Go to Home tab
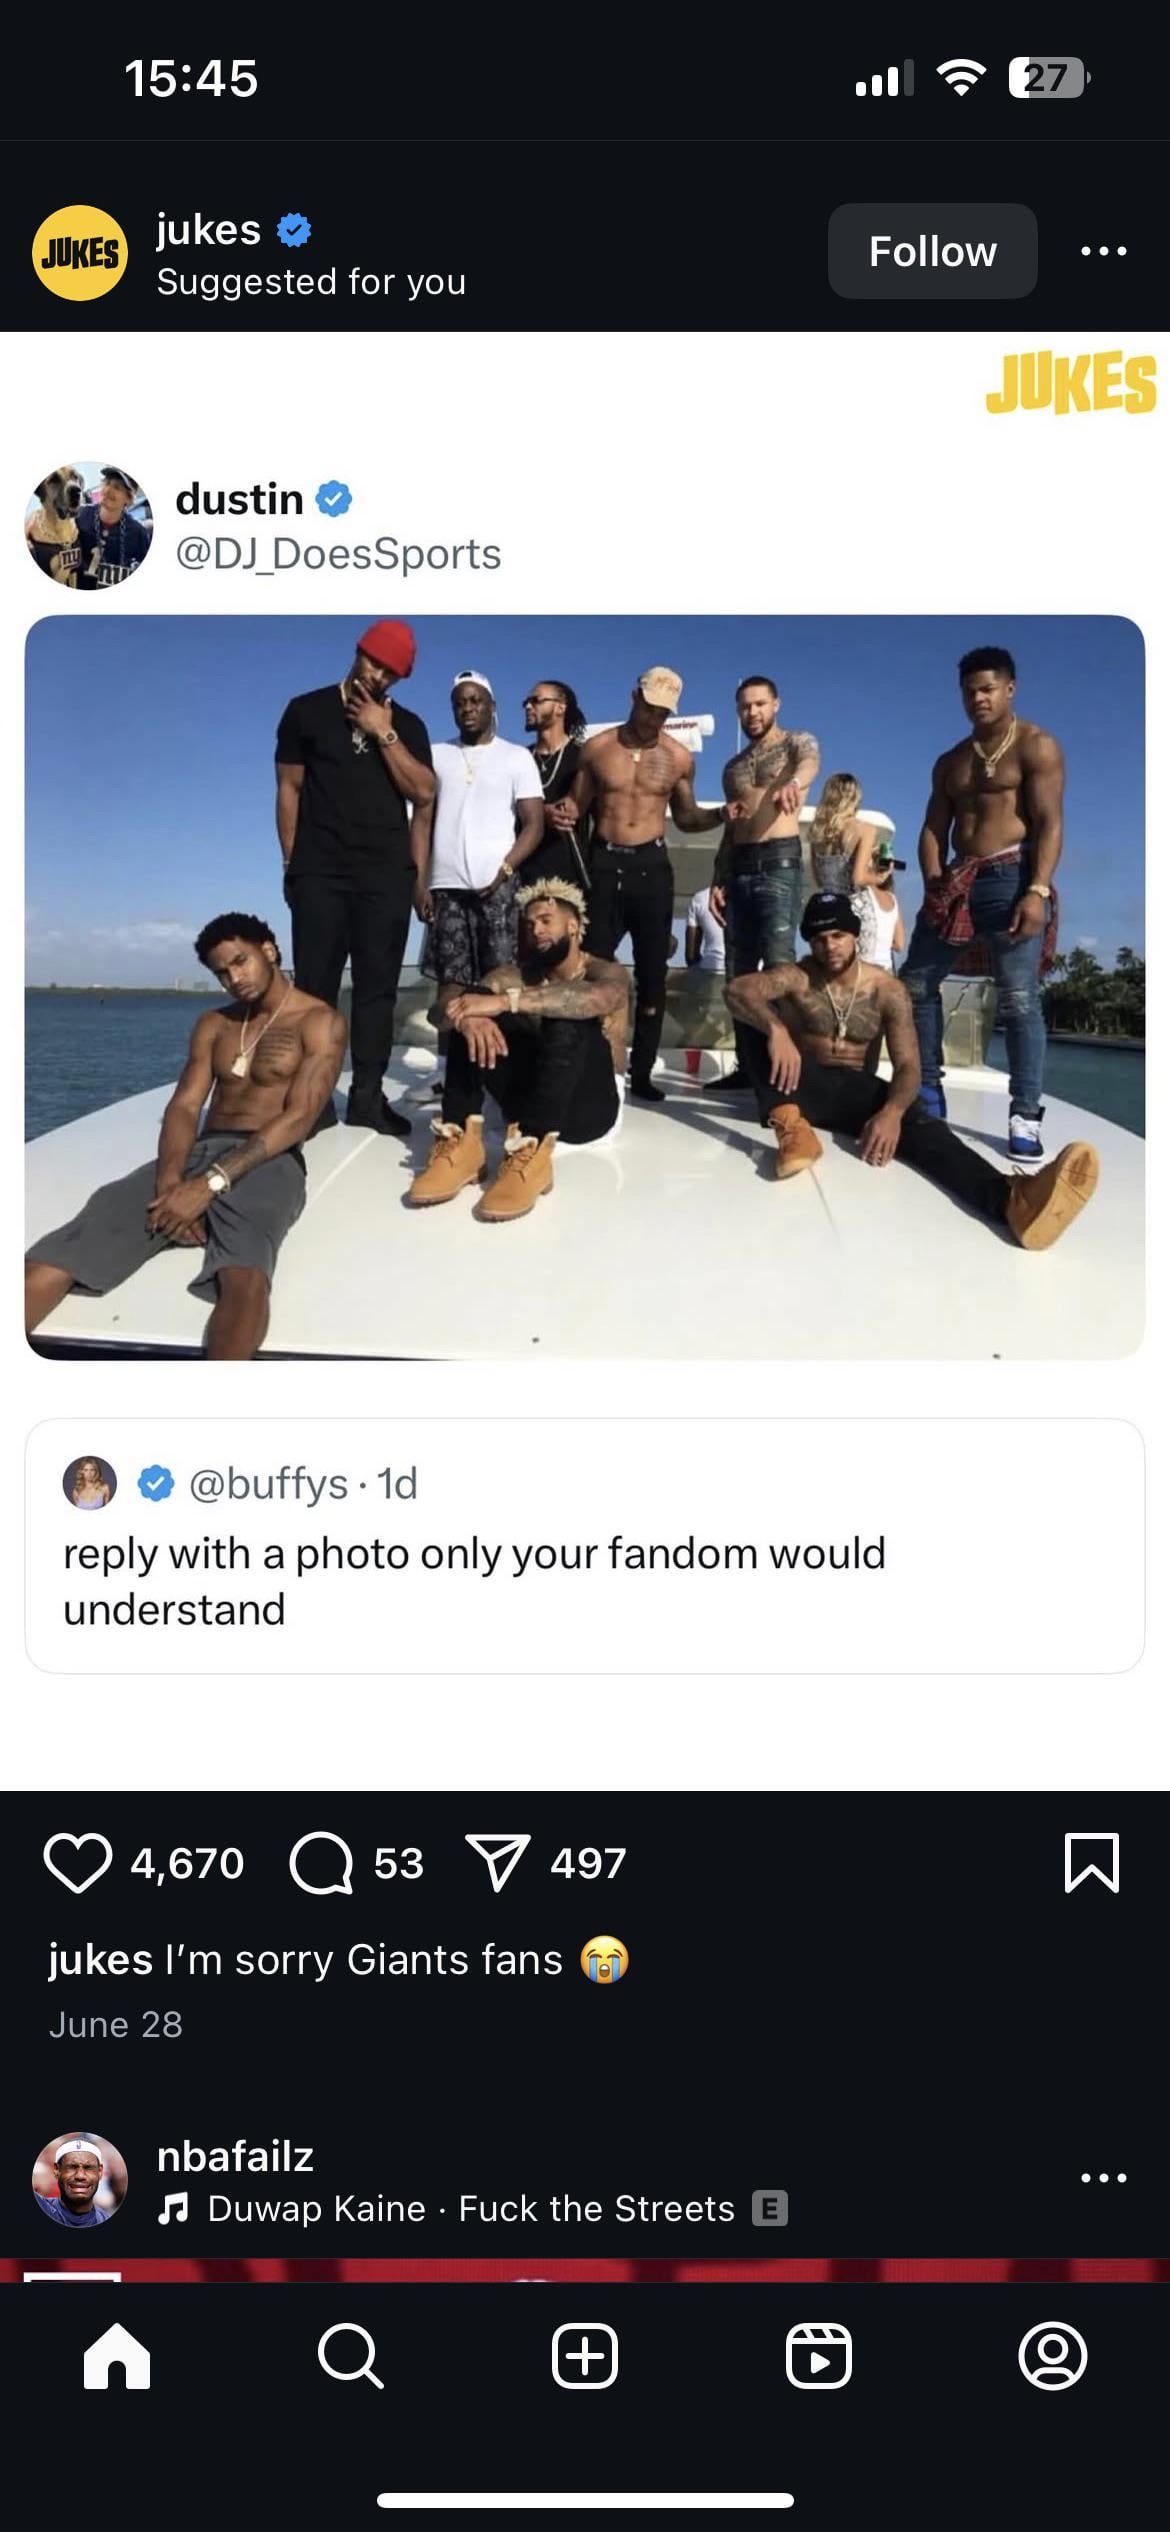 click(x=117, y=2356)
